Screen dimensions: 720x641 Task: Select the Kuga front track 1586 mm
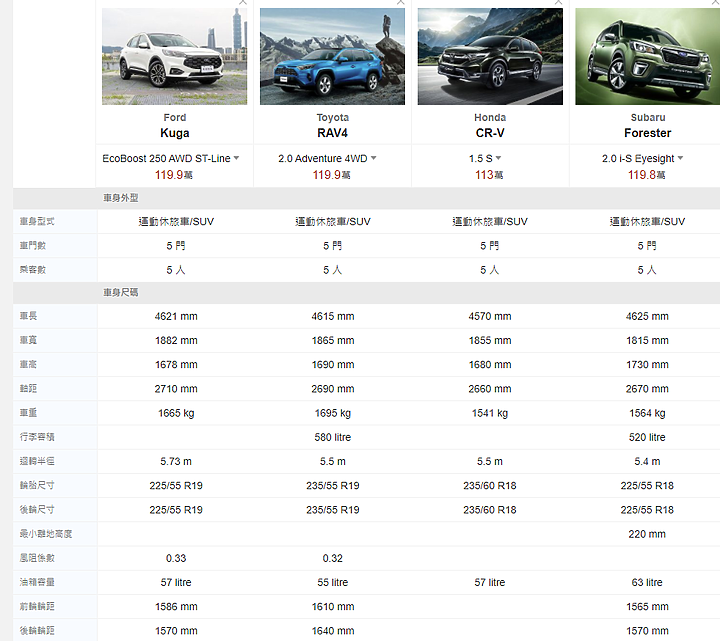[x=176, y=607]
